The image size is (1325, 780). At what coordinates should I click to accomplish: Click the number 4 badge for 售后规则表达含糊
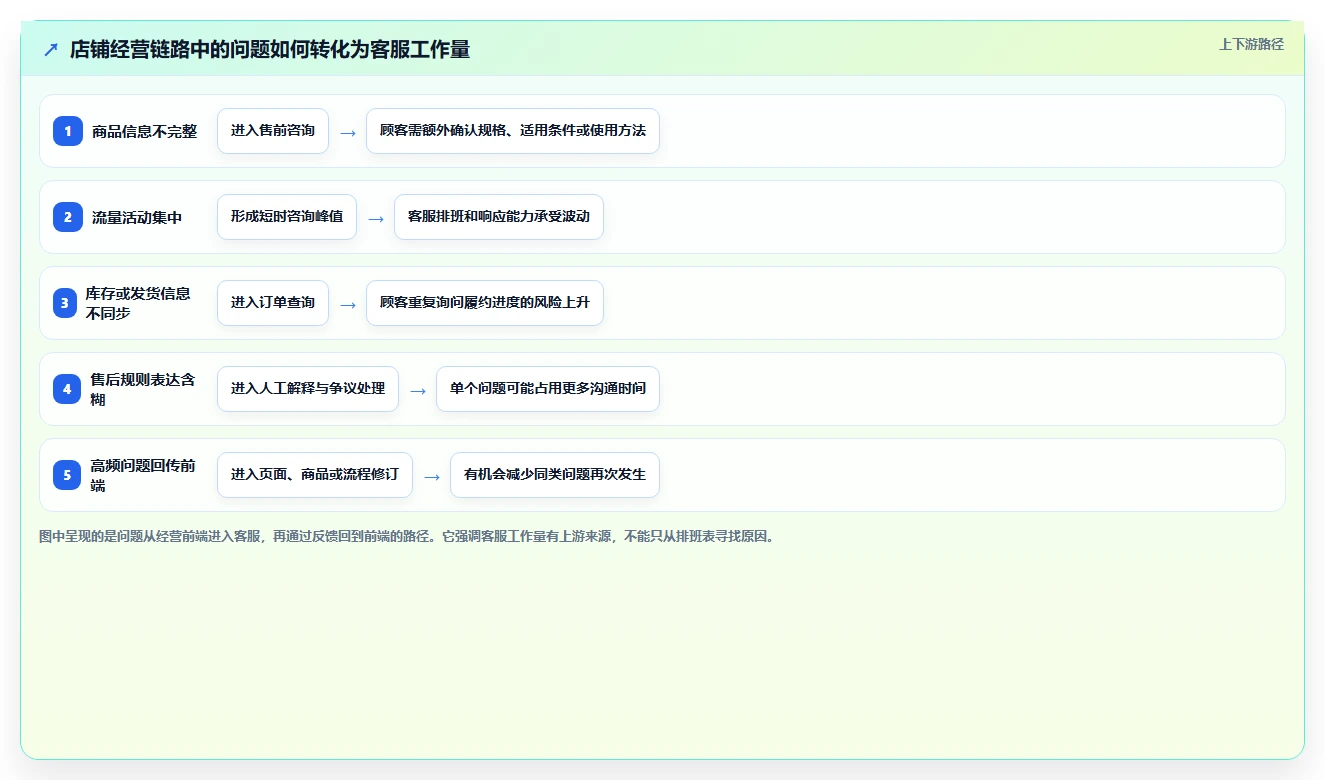tap(67, 389)
